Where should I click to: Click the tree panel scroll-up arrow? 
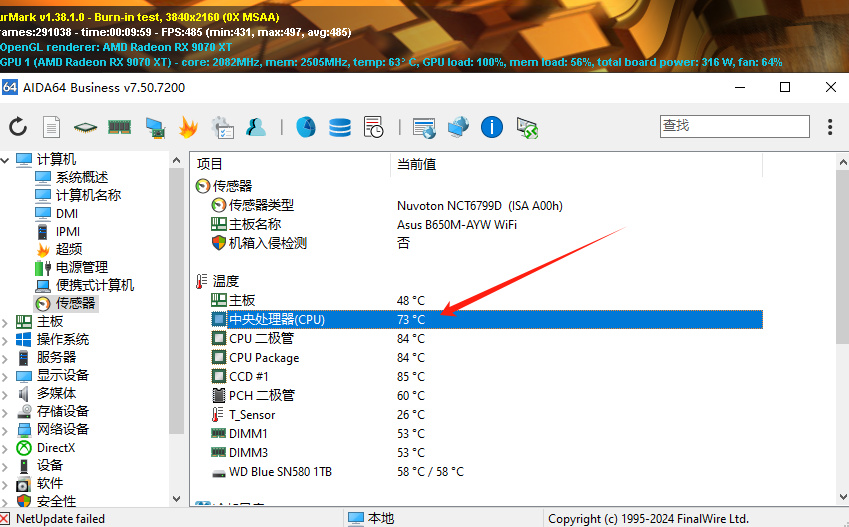177,160
